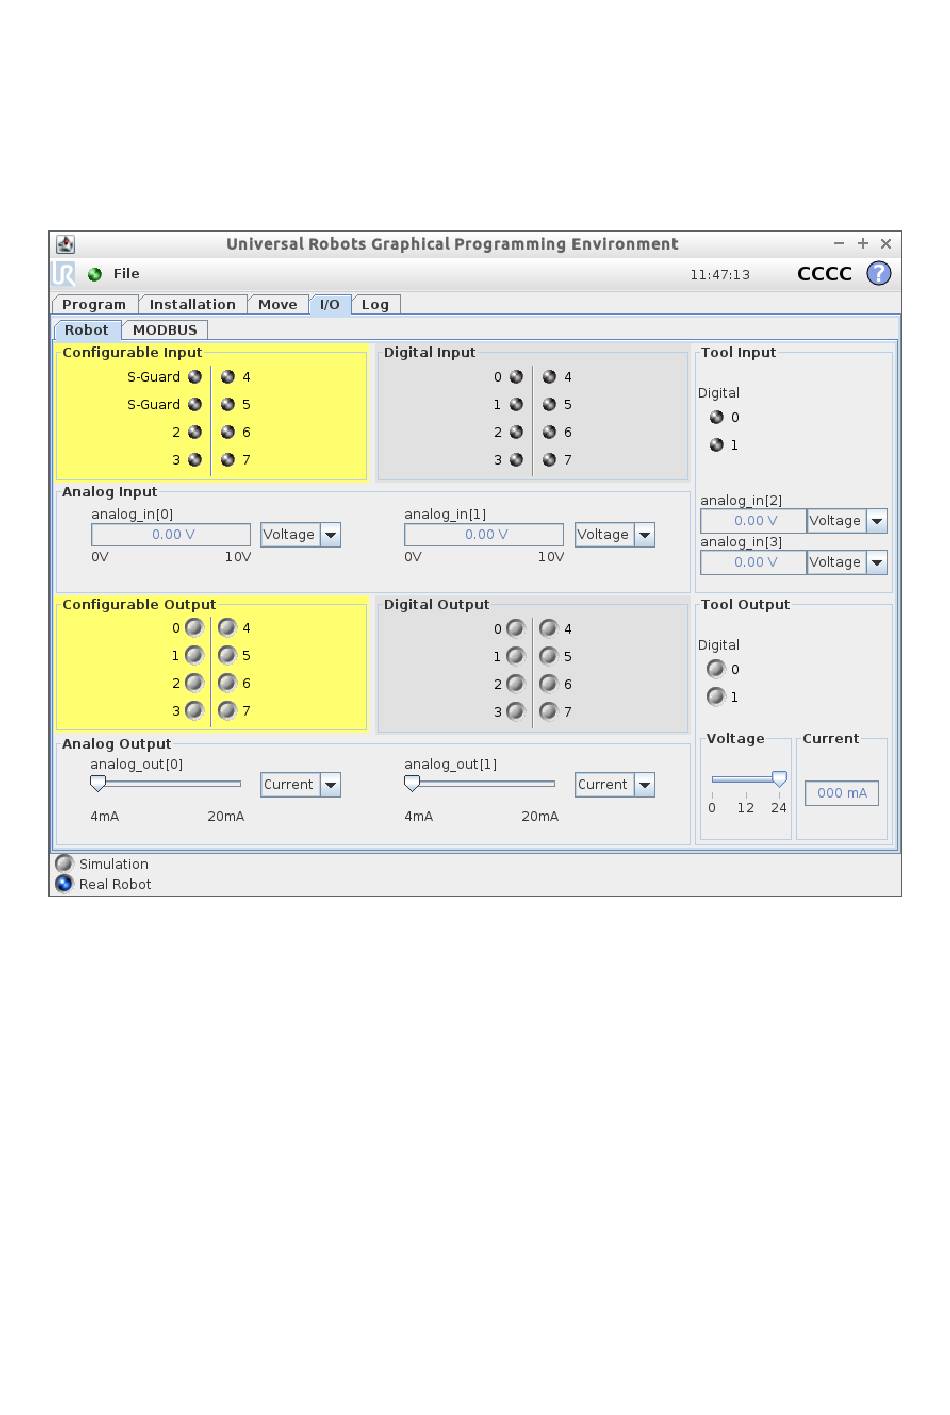The image size is (950, 1415).
Task: Click the Universal Robots UR logo icon
Action: pos(64,274)
